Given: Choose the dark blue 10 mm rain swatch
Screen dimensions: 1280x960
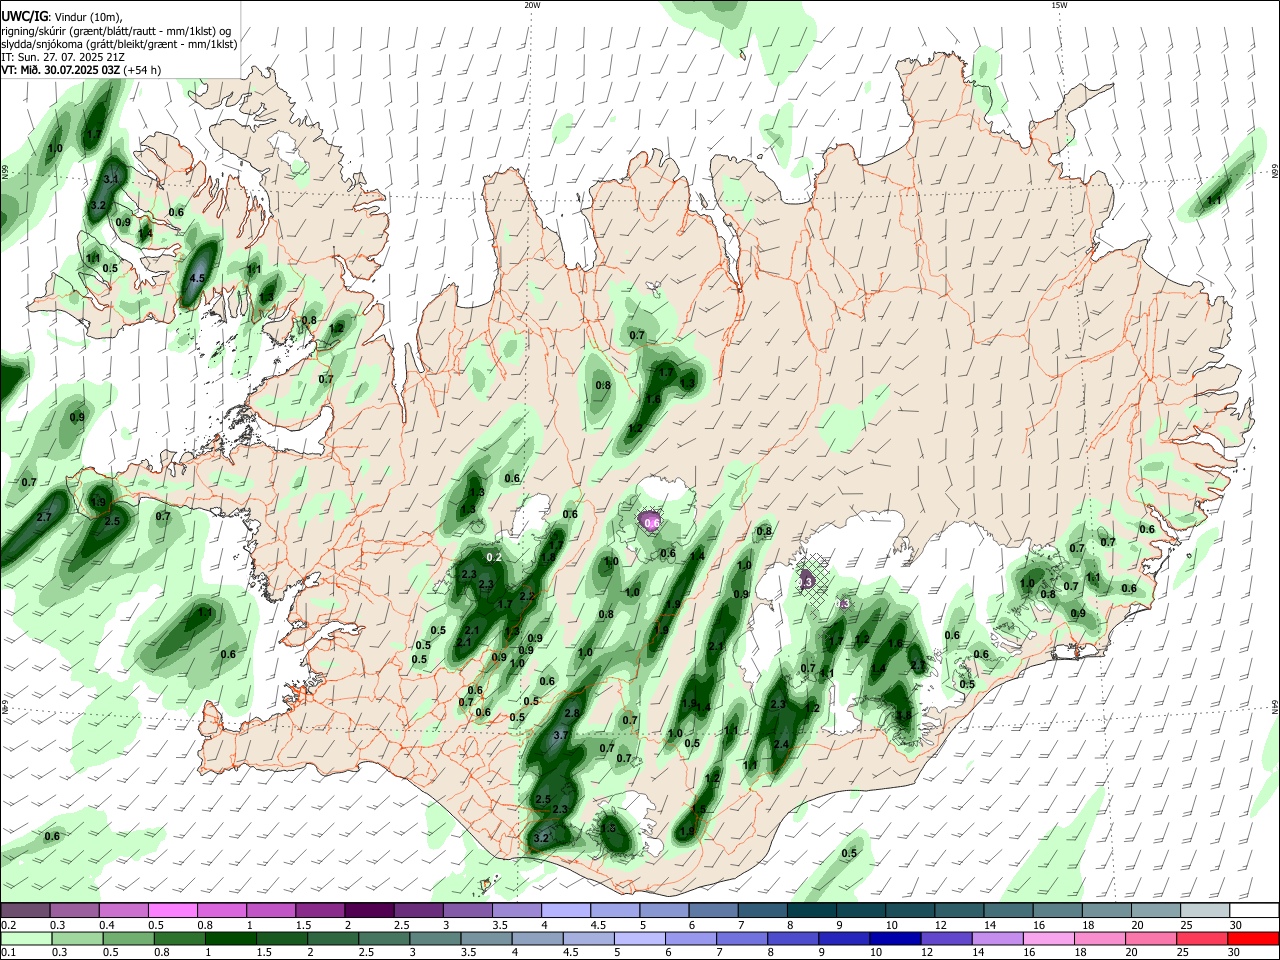Looking at the screenshot, I should [x=894, y=939].
